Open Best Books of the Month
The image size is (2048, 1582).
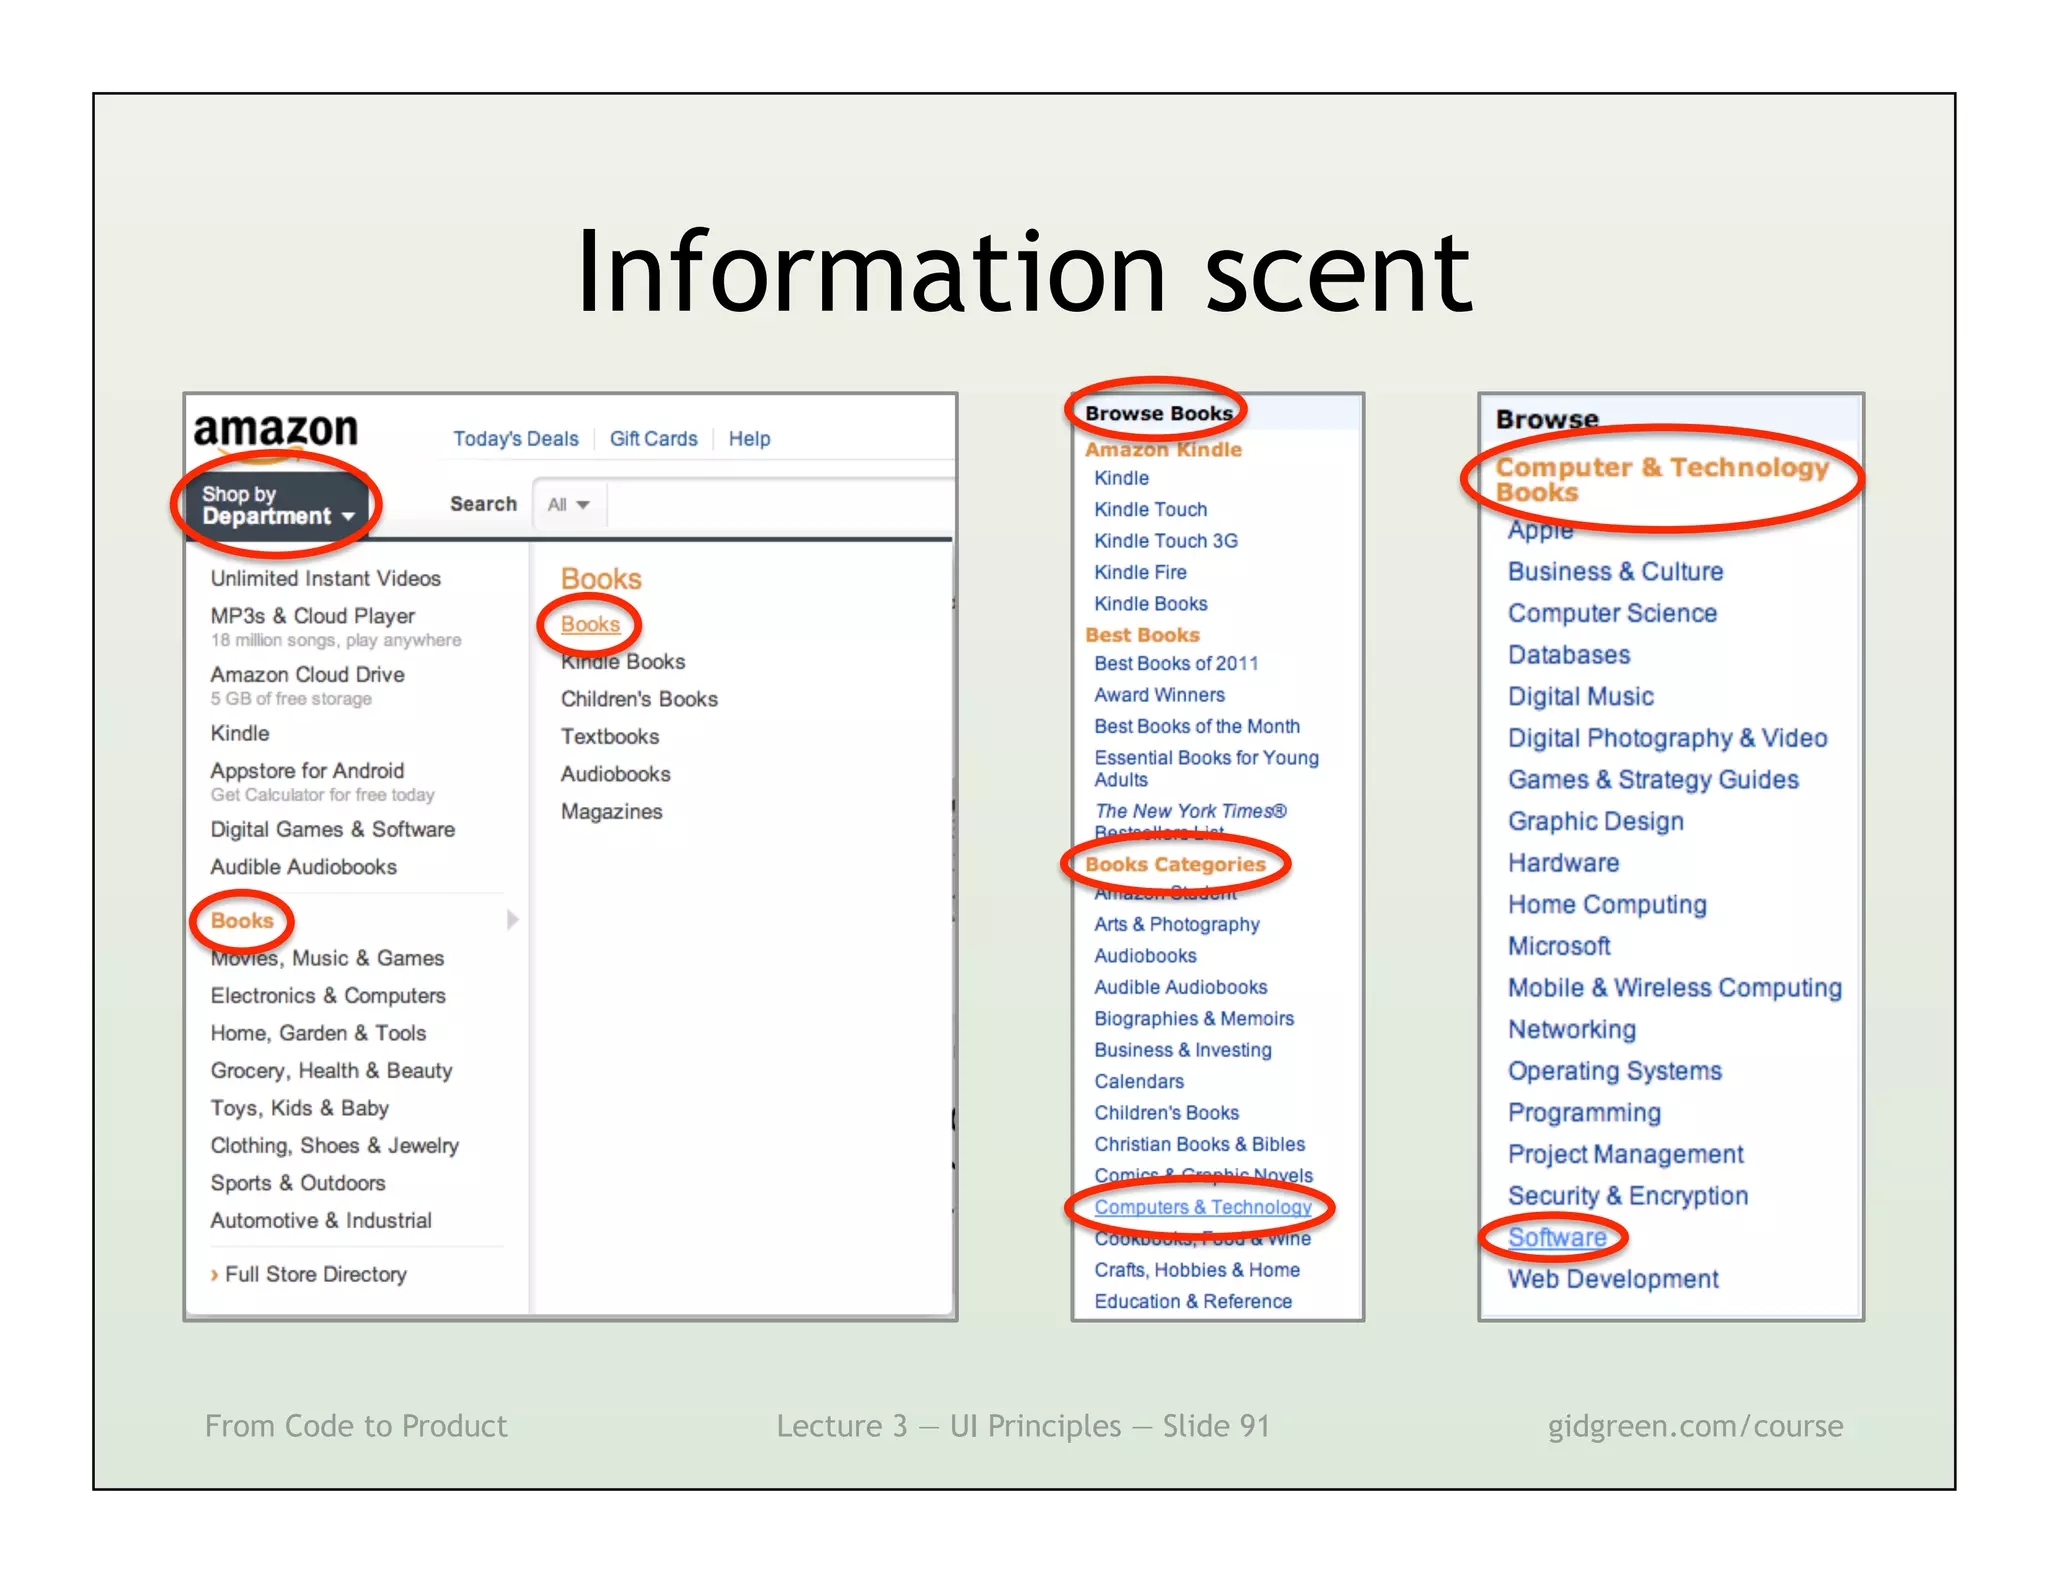point(1197,726)
